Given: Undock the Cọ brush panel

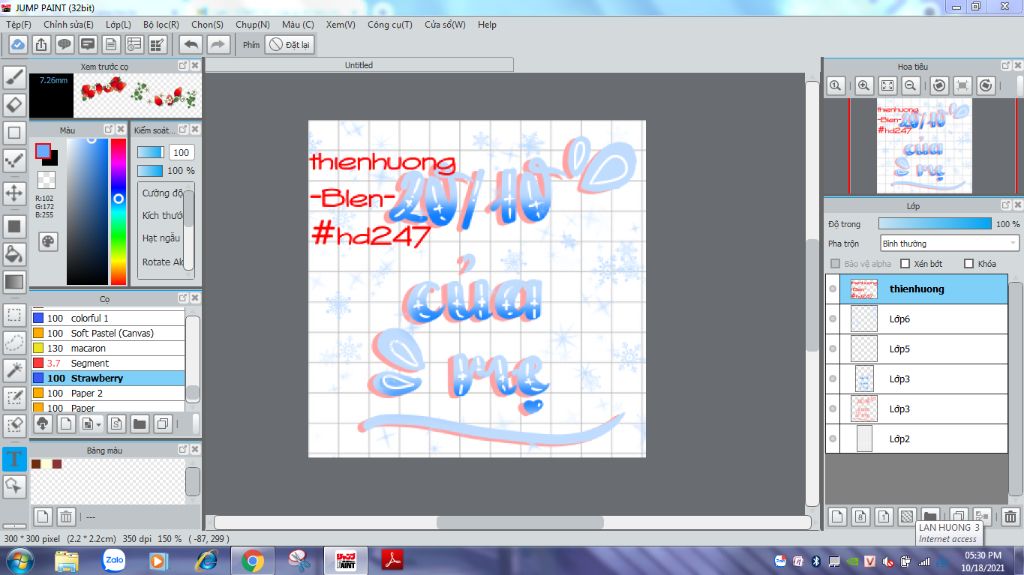Looking at the screenshot, I should click(183, 298).
